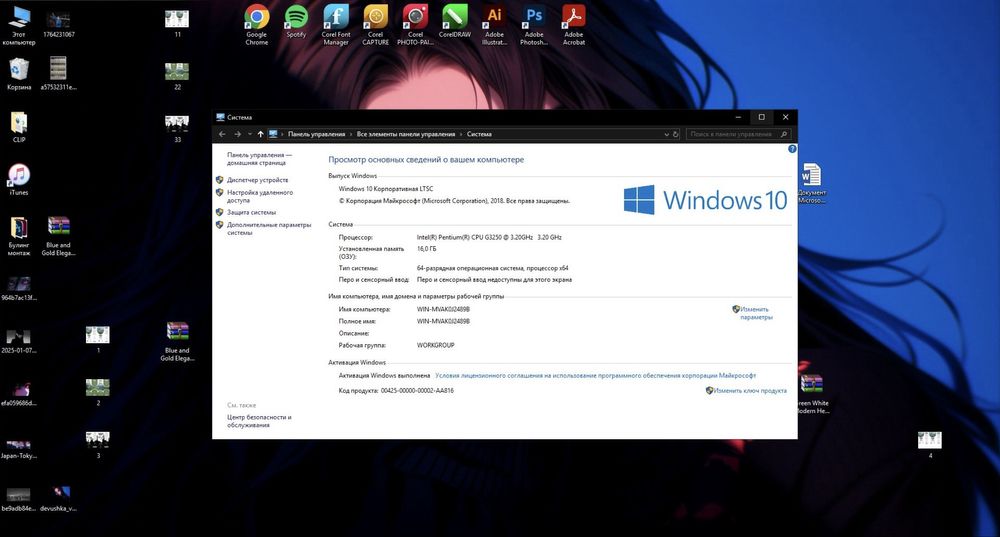The width and height of the screenshot is (1000, 537).
Task: Click 'Изменить ключ продукта' link
Action: click(750, 391)
